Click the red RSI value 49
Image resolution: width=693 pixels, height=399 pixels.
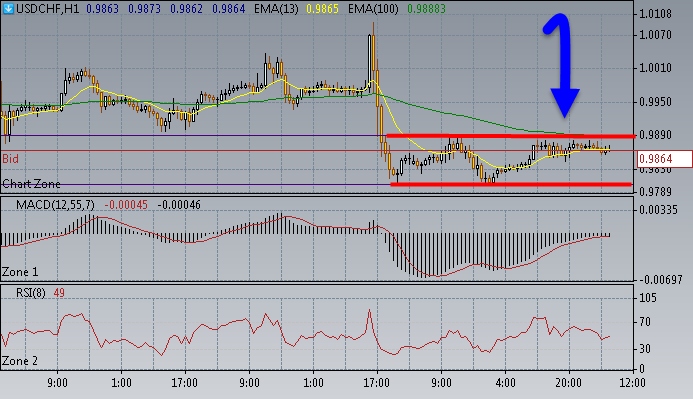(59, 293)
